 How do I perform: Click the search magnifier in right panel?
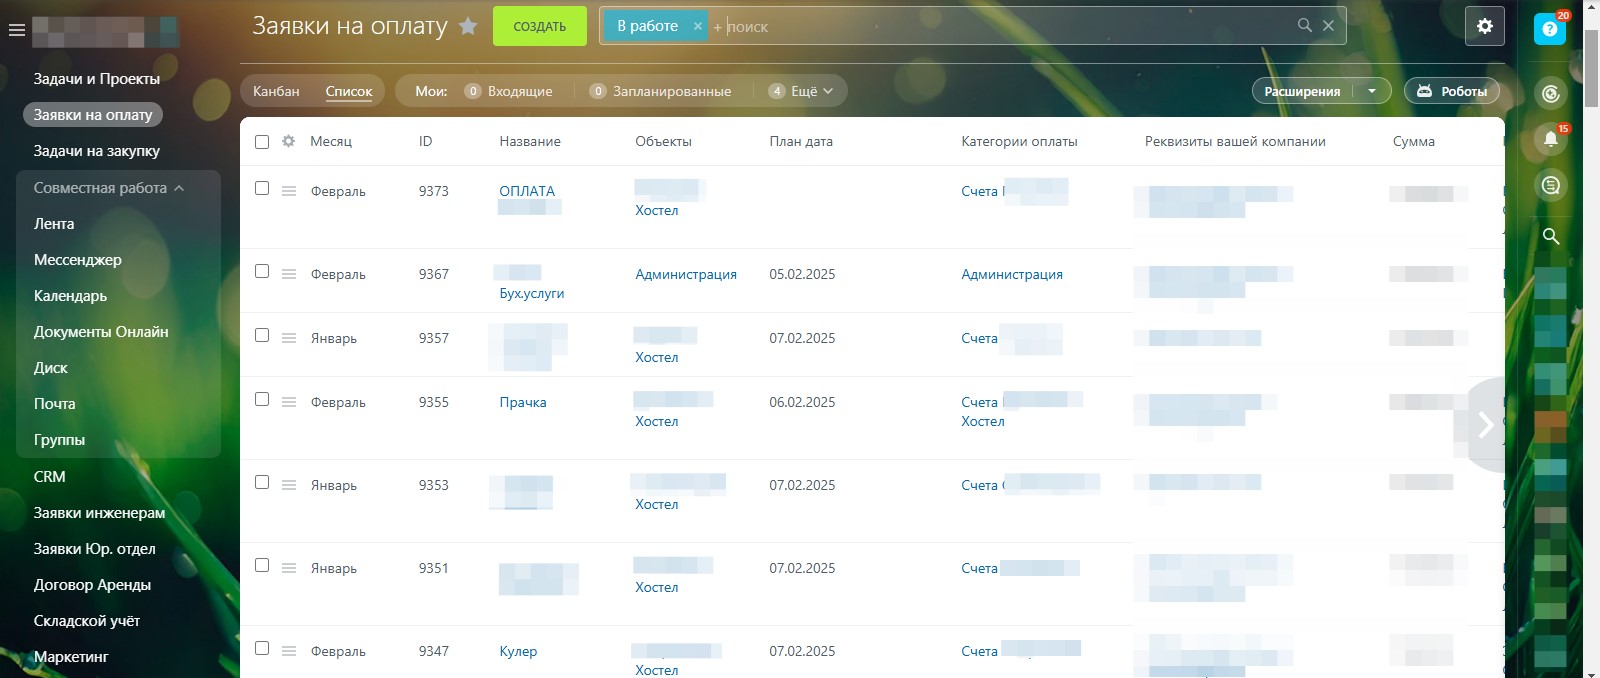1550,236
